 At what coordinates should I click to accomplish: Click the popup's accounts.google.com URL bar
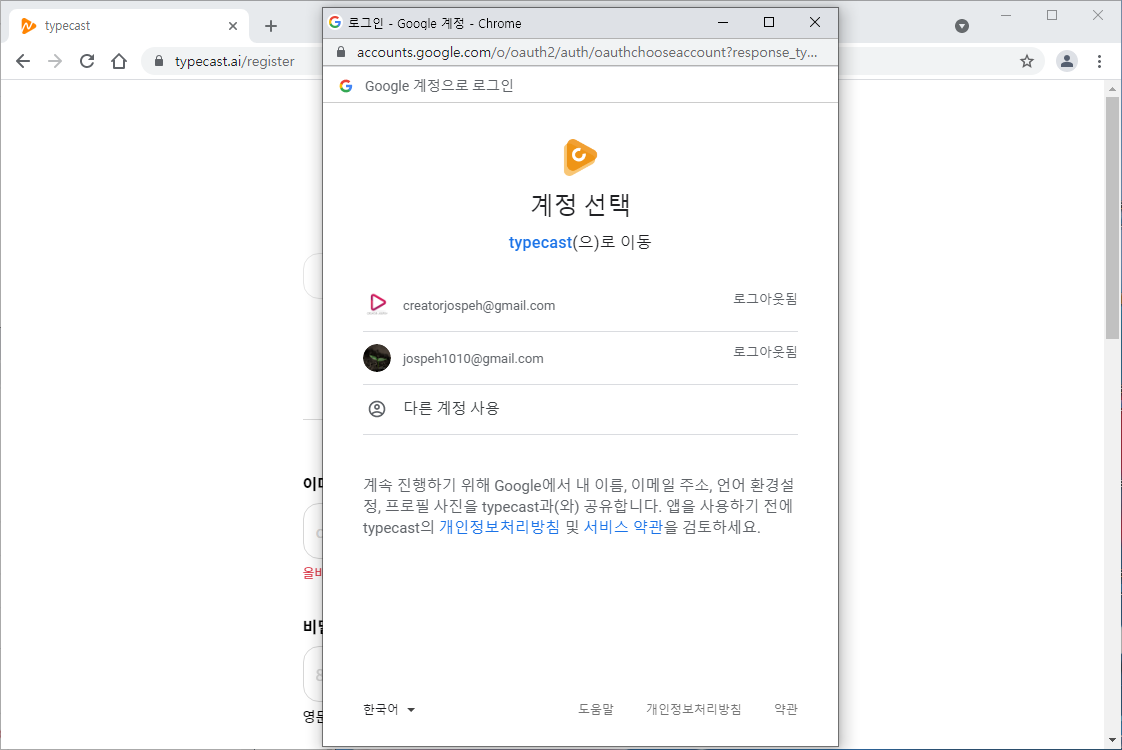click(587, 52)
